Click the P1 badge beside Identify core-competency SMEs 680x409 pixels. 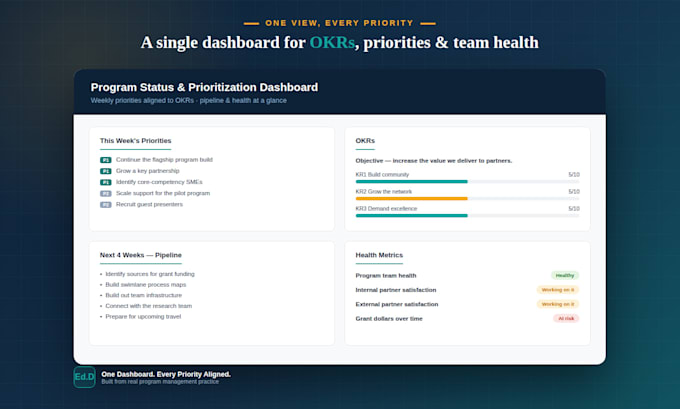click(x=106, y=183)
